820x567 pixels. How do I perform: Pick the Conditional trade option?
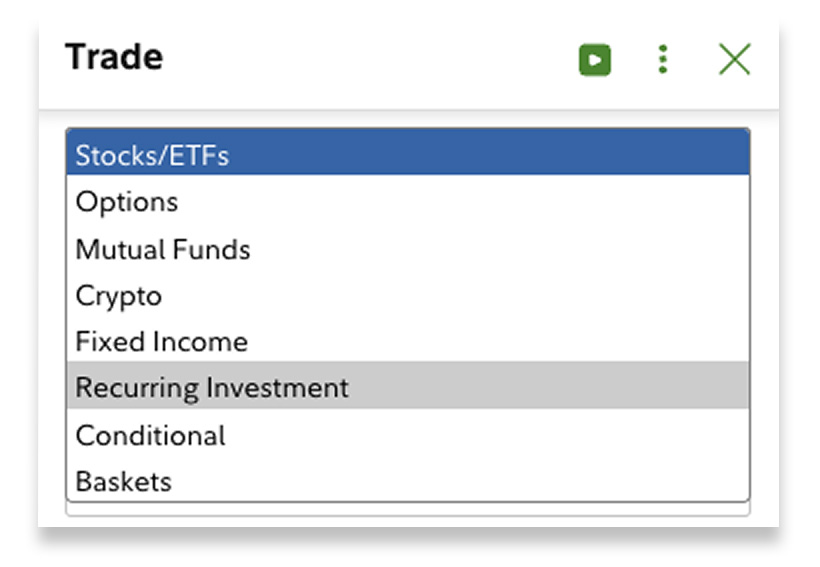[407, 435]
